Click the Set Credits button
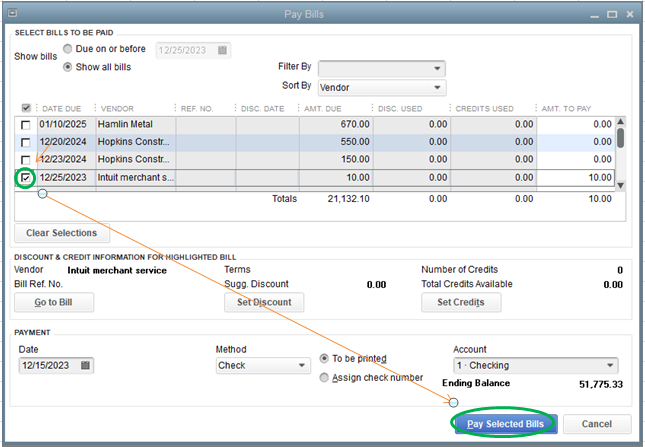645x447 pixels. click(461, 302)
